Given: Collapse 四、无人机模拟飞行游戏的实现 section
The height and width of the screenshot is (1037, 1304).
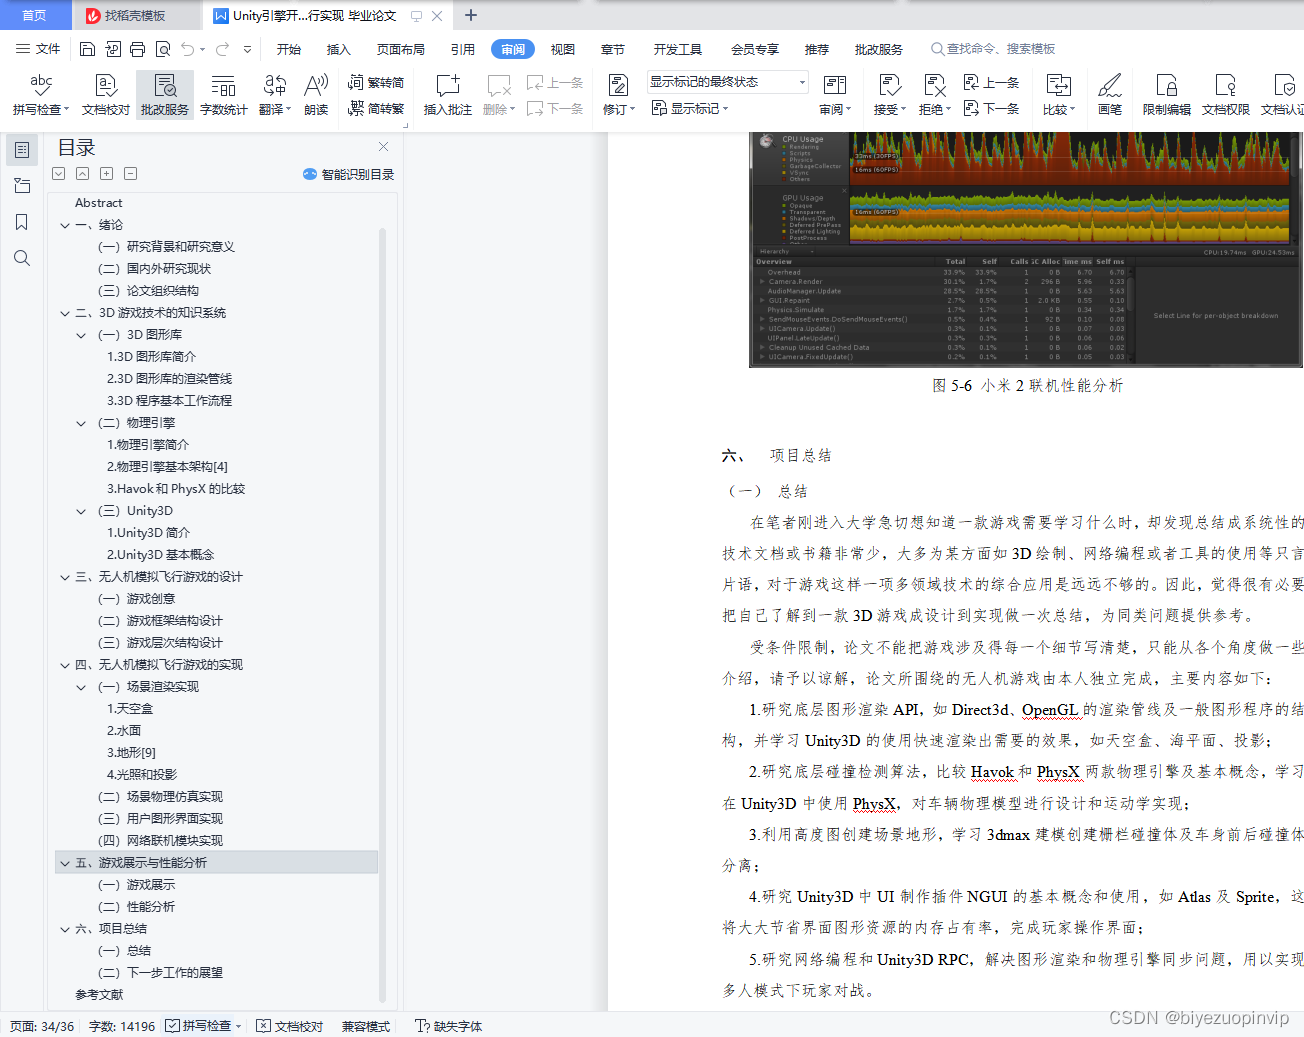Looking at the screenshot, I should click(x=65, y=665).
